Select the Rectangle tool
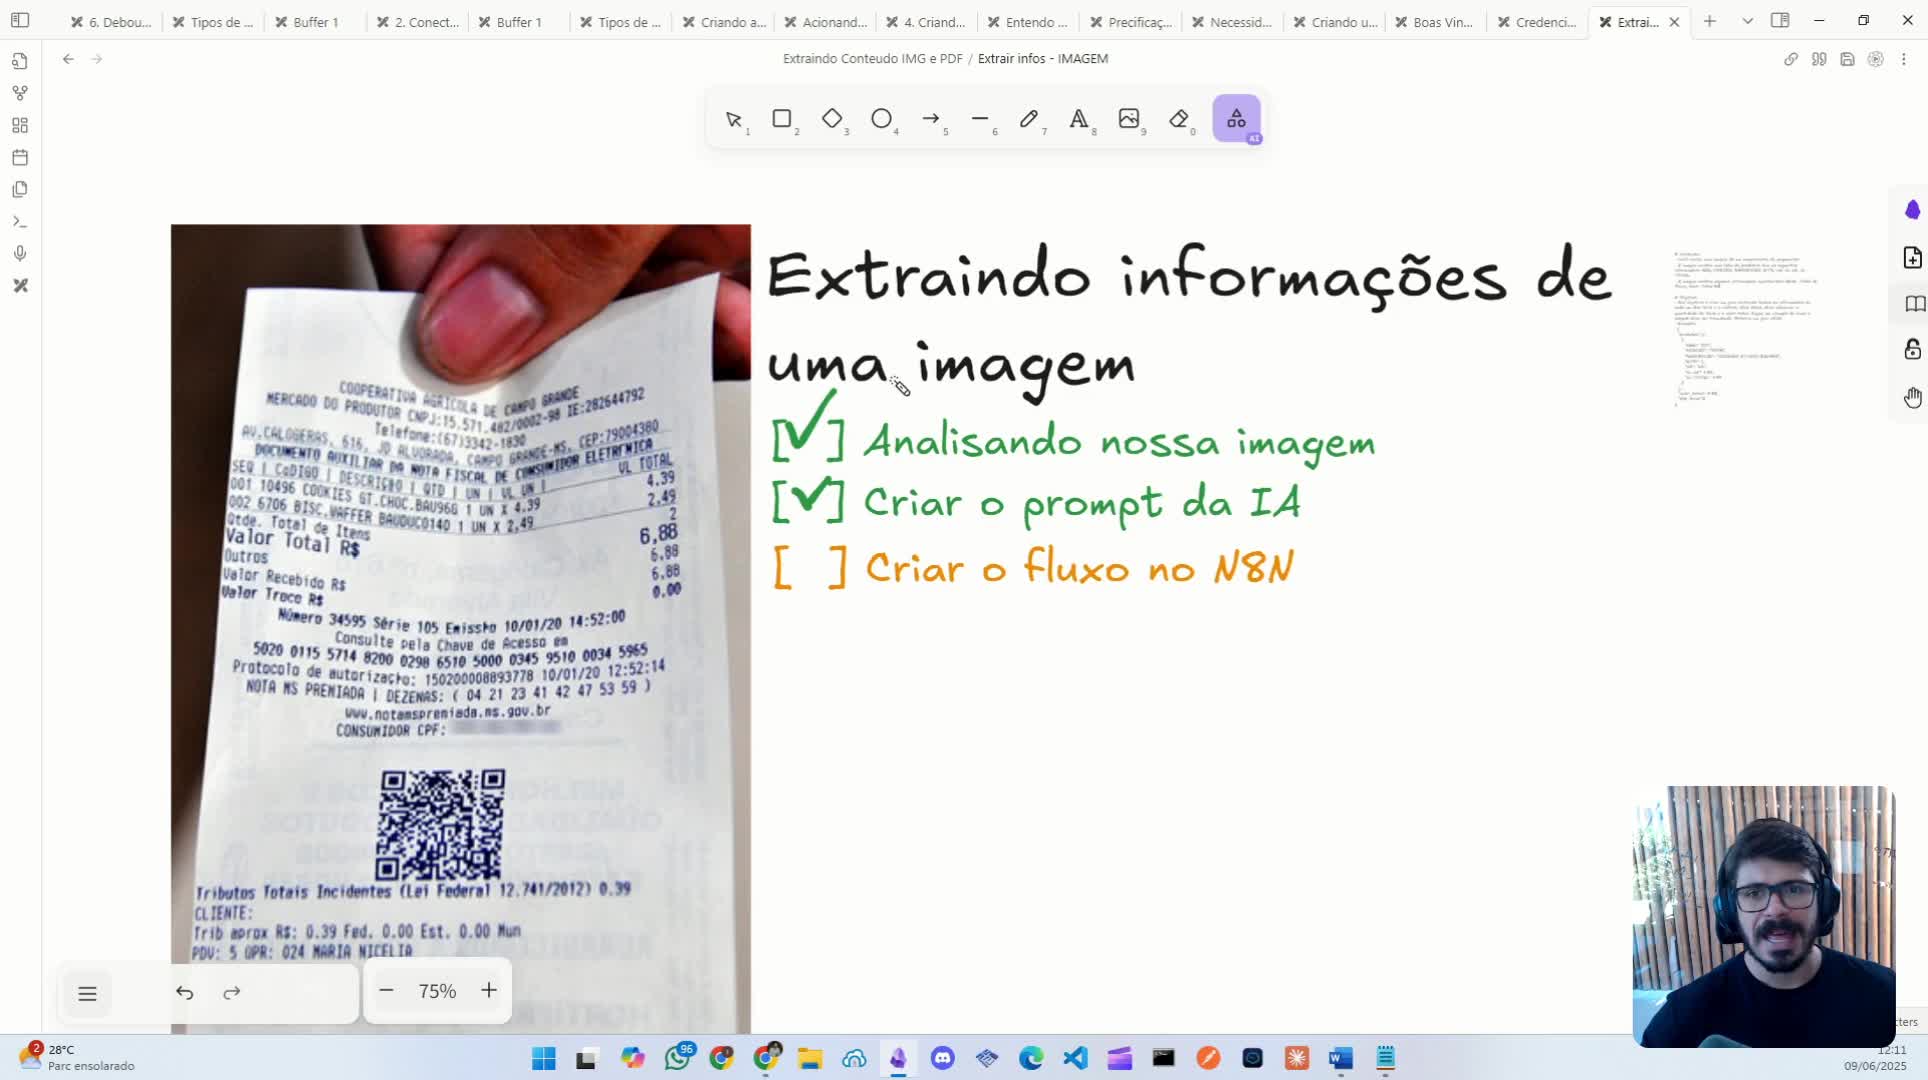This screenshot has height=1080, width=1928. [x=782, y=119]
